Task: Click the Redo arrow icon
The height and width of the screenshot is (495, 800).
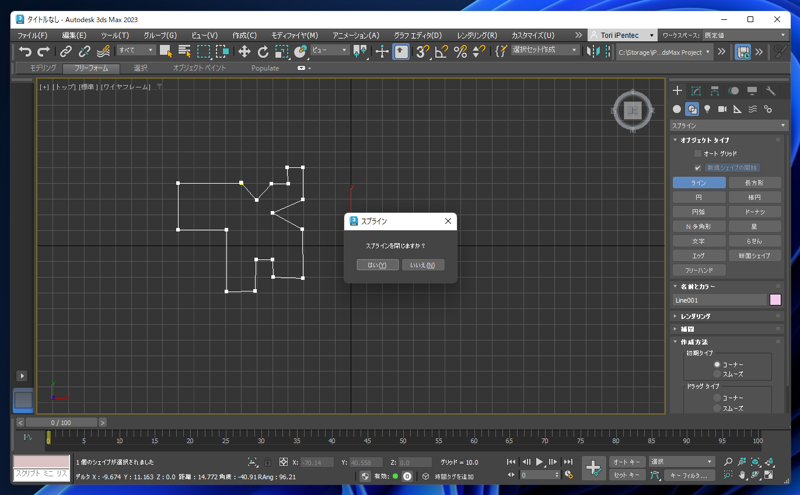Action: tap(44, 52)
